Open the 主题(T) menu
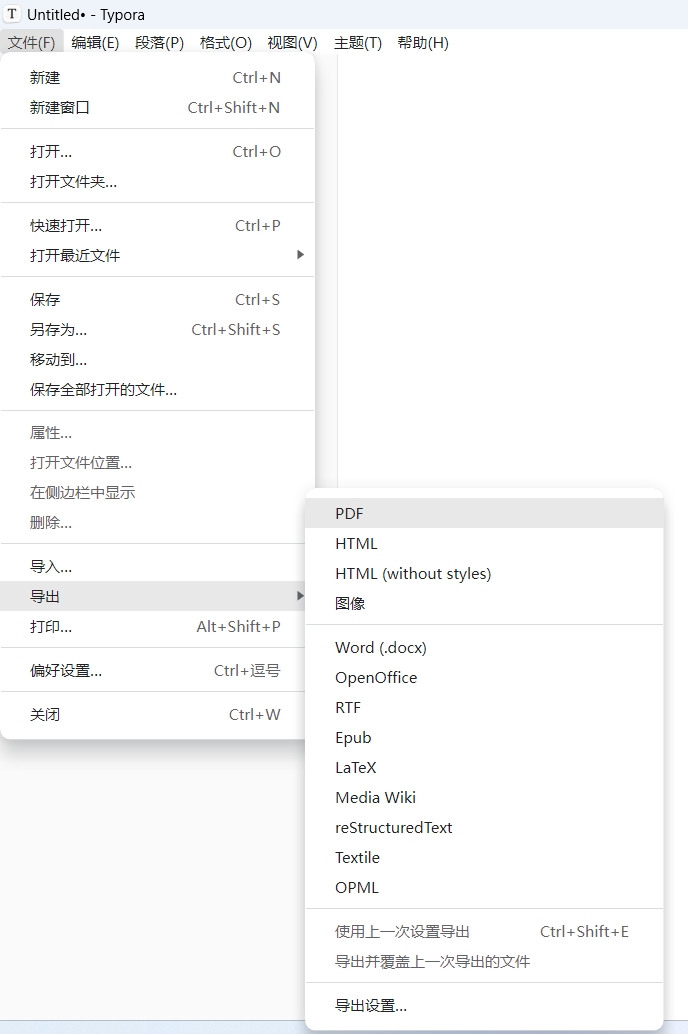The height and width of the screenshot is (1034, 688). tap(358, 43)
